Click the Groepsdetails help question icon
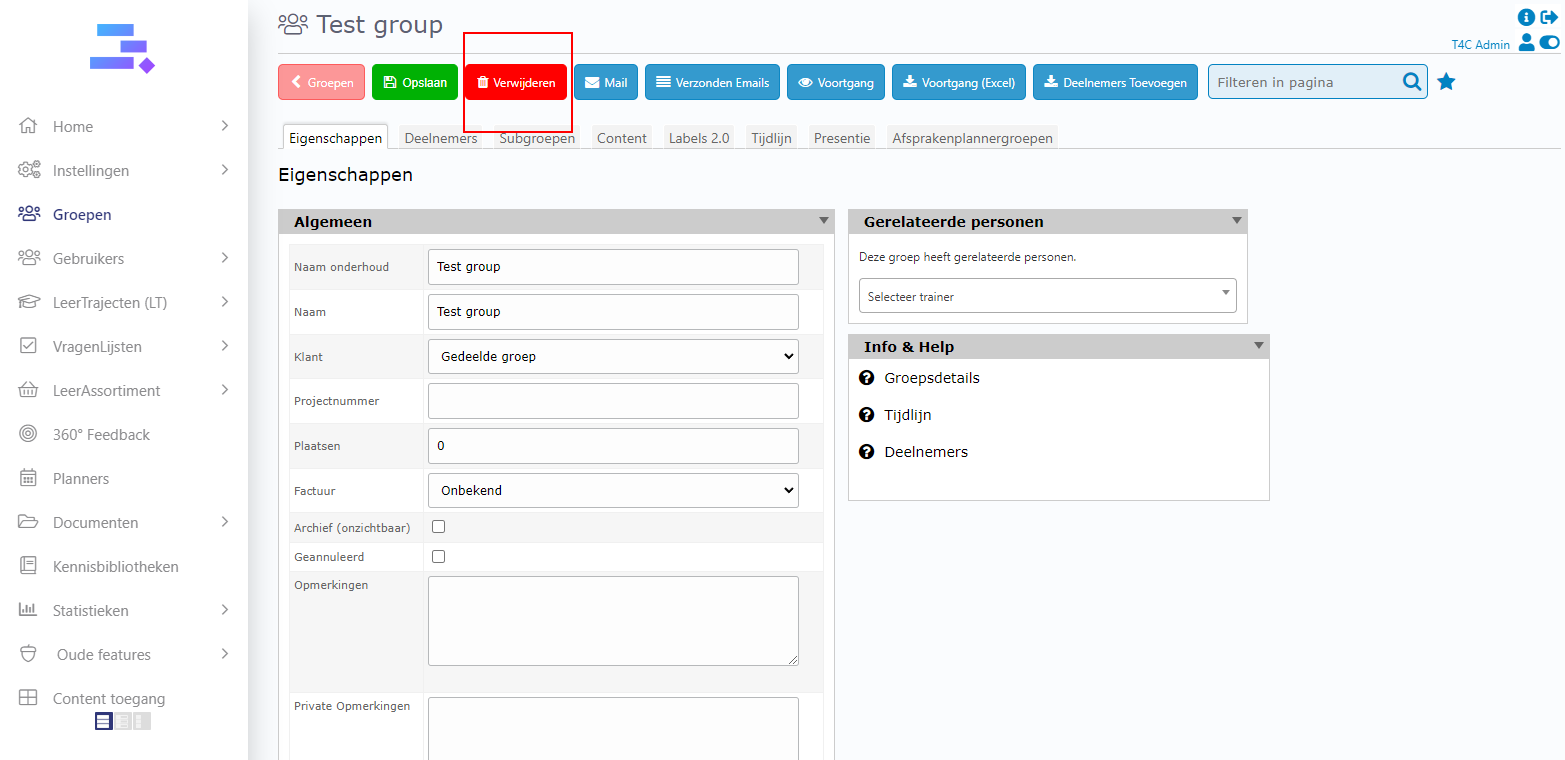 click(867, 378)
